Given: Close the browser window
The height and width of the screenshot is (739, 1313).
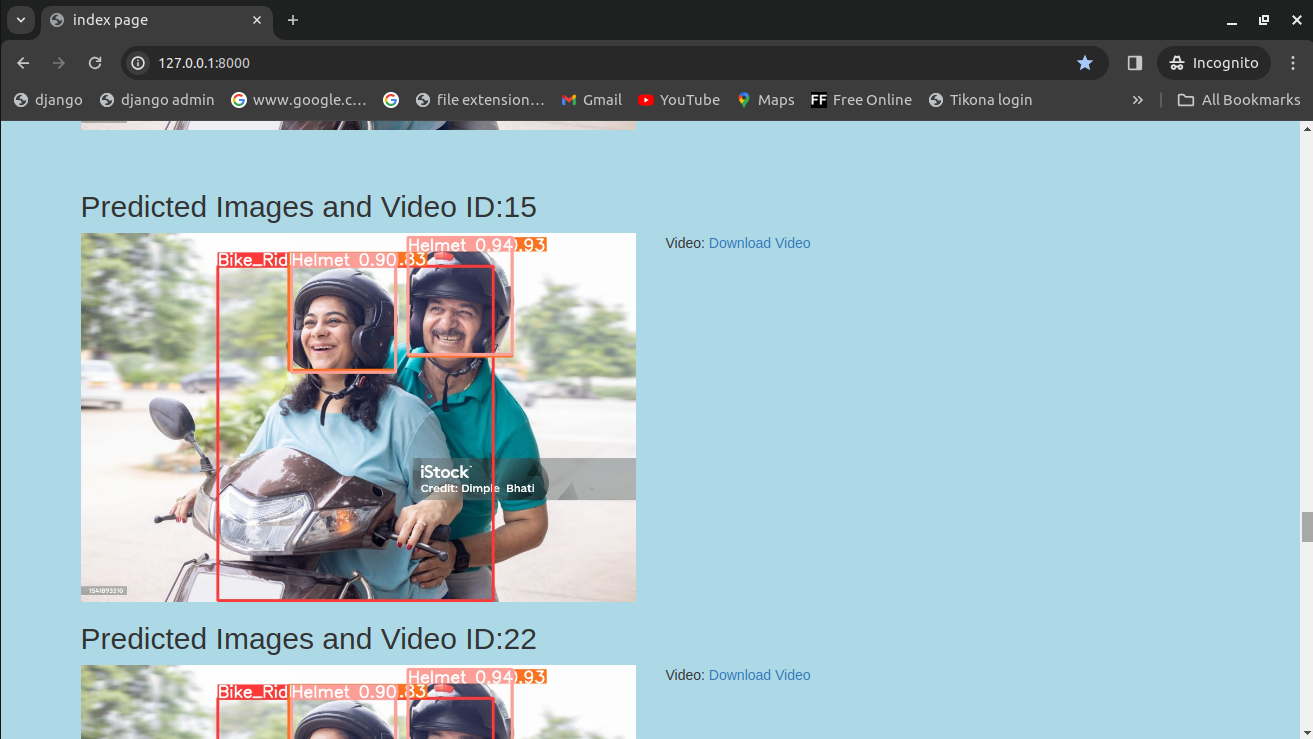Looking at the screenshot, I should pyautogui.click(x=1297, y=20).
